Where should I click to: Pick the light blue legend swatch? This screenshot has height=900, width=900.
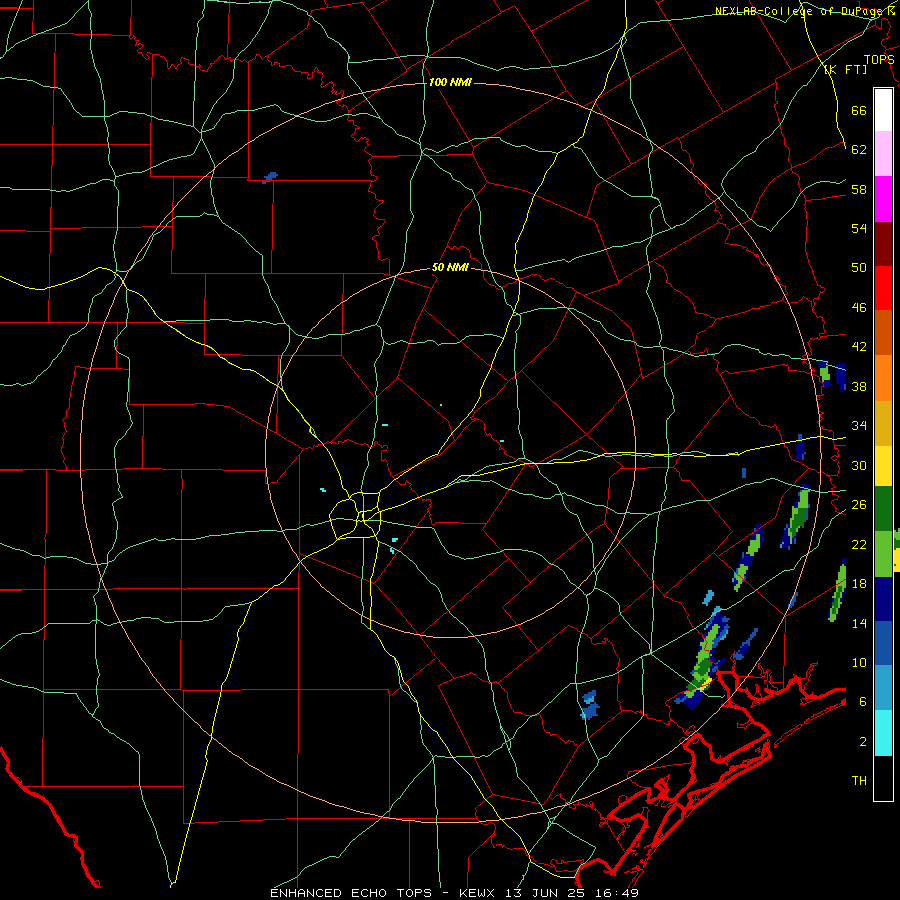pos(883,688)
